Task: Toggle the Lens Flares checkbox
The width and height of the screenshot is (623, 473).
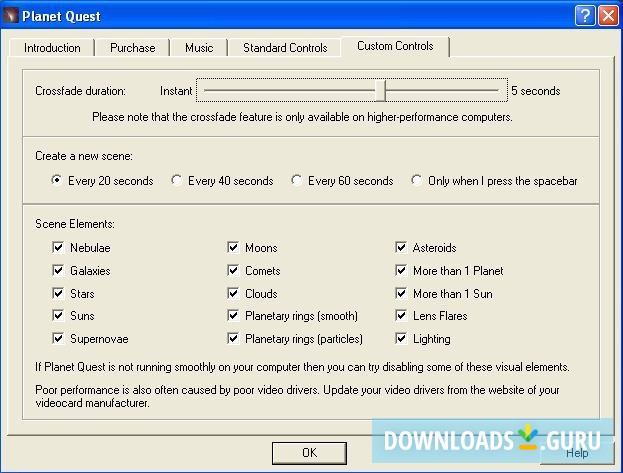Action: [401, 316]
